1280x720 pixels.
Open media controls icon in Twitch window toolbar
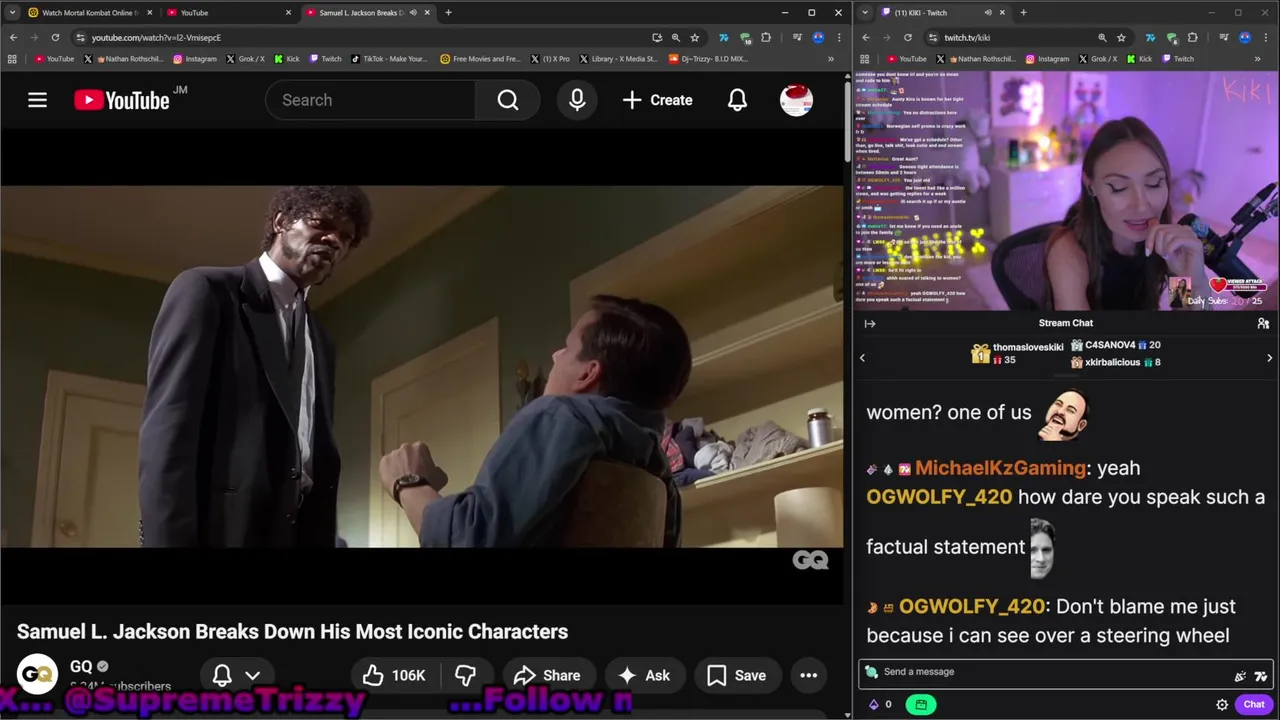(1222, 37)
